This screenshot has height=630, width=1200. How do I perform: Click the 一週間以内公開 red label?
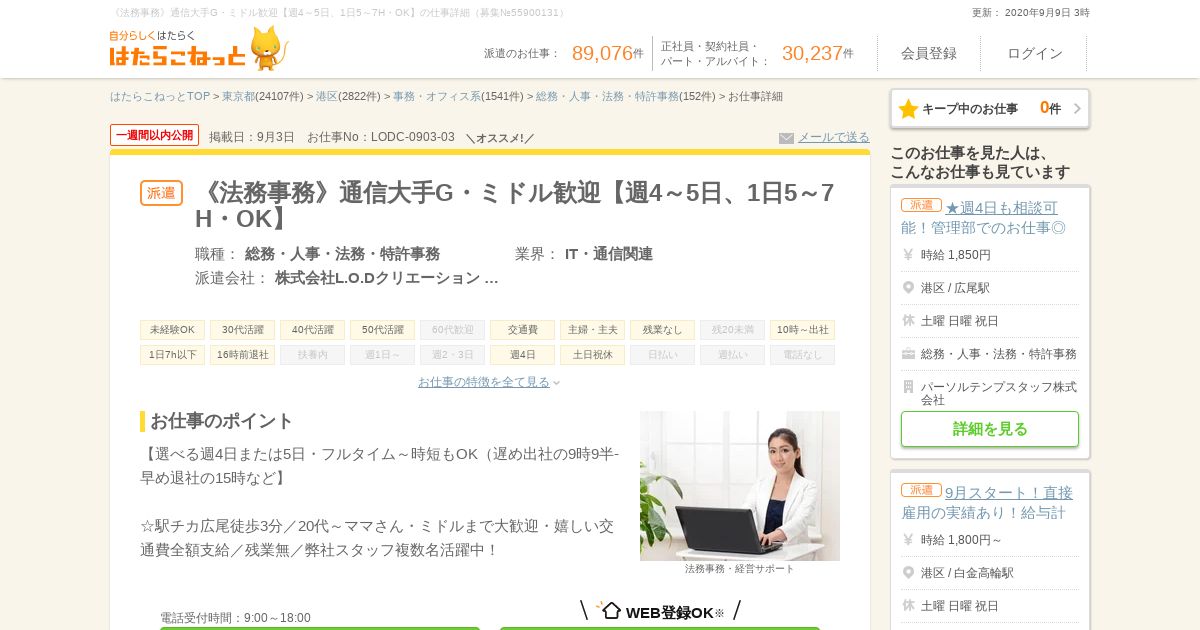click(154, 135)
